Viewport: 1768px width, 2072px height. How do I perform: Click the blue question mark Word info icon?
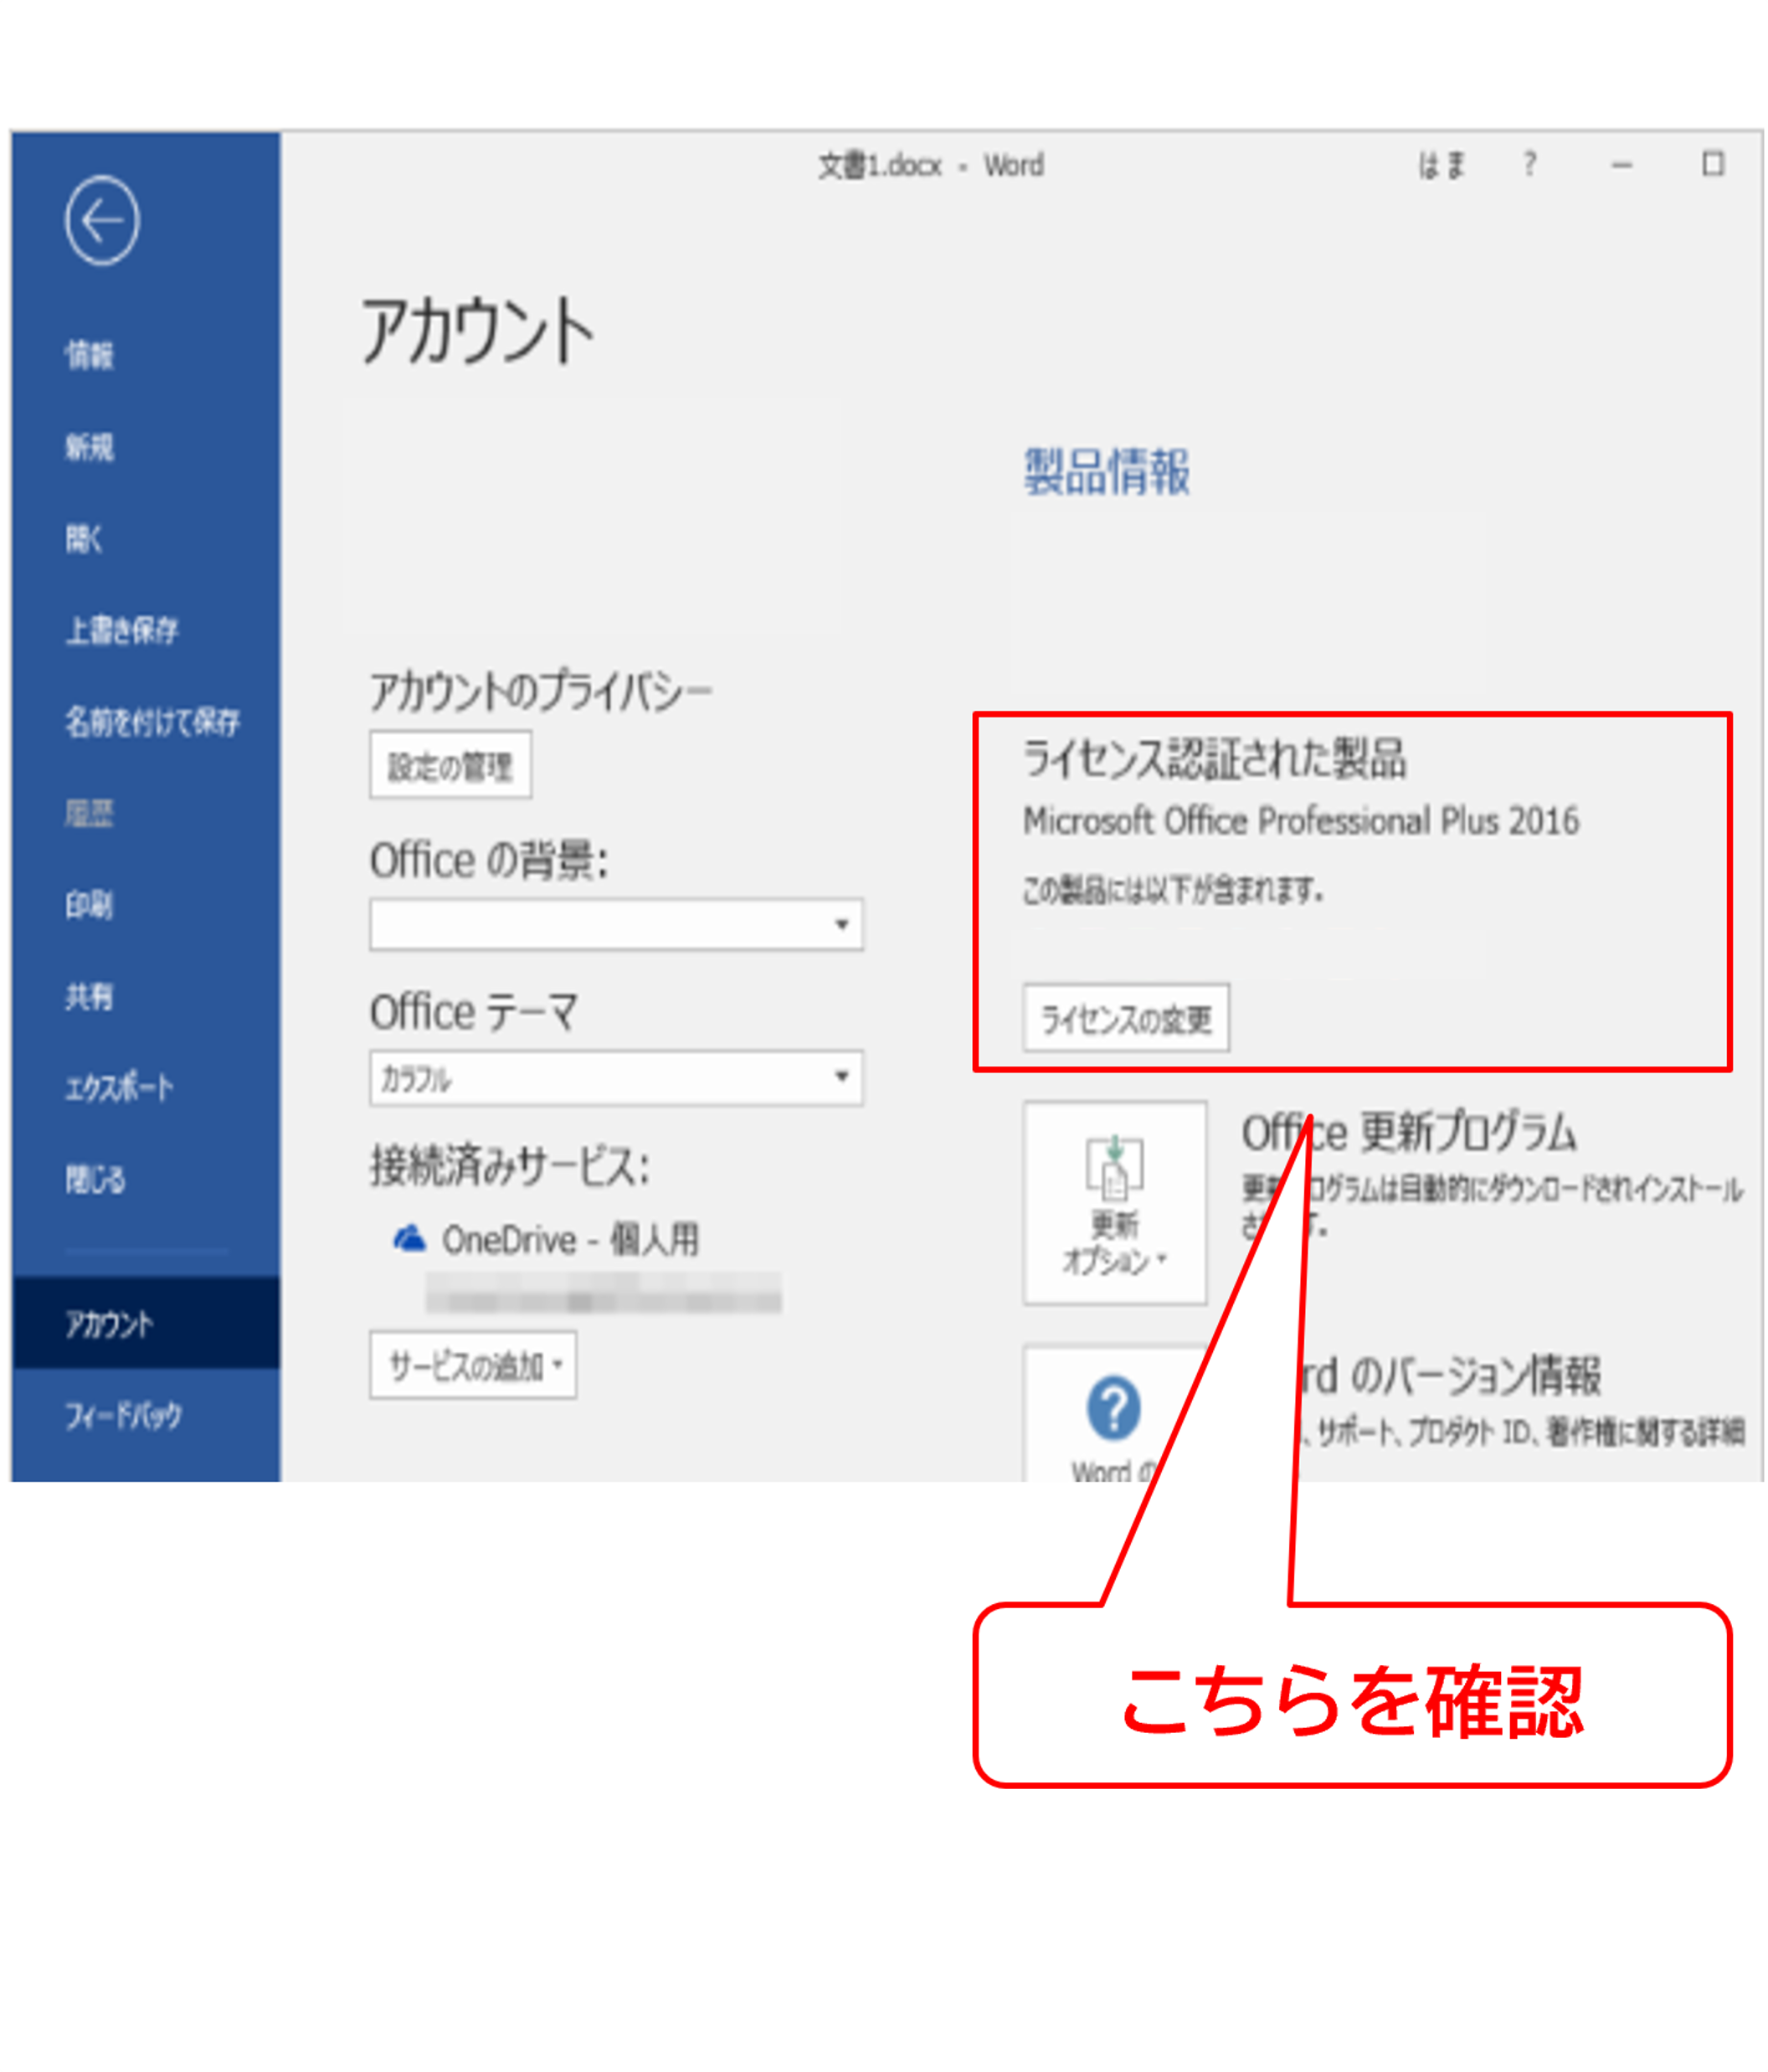(x=1113, y=1408)
